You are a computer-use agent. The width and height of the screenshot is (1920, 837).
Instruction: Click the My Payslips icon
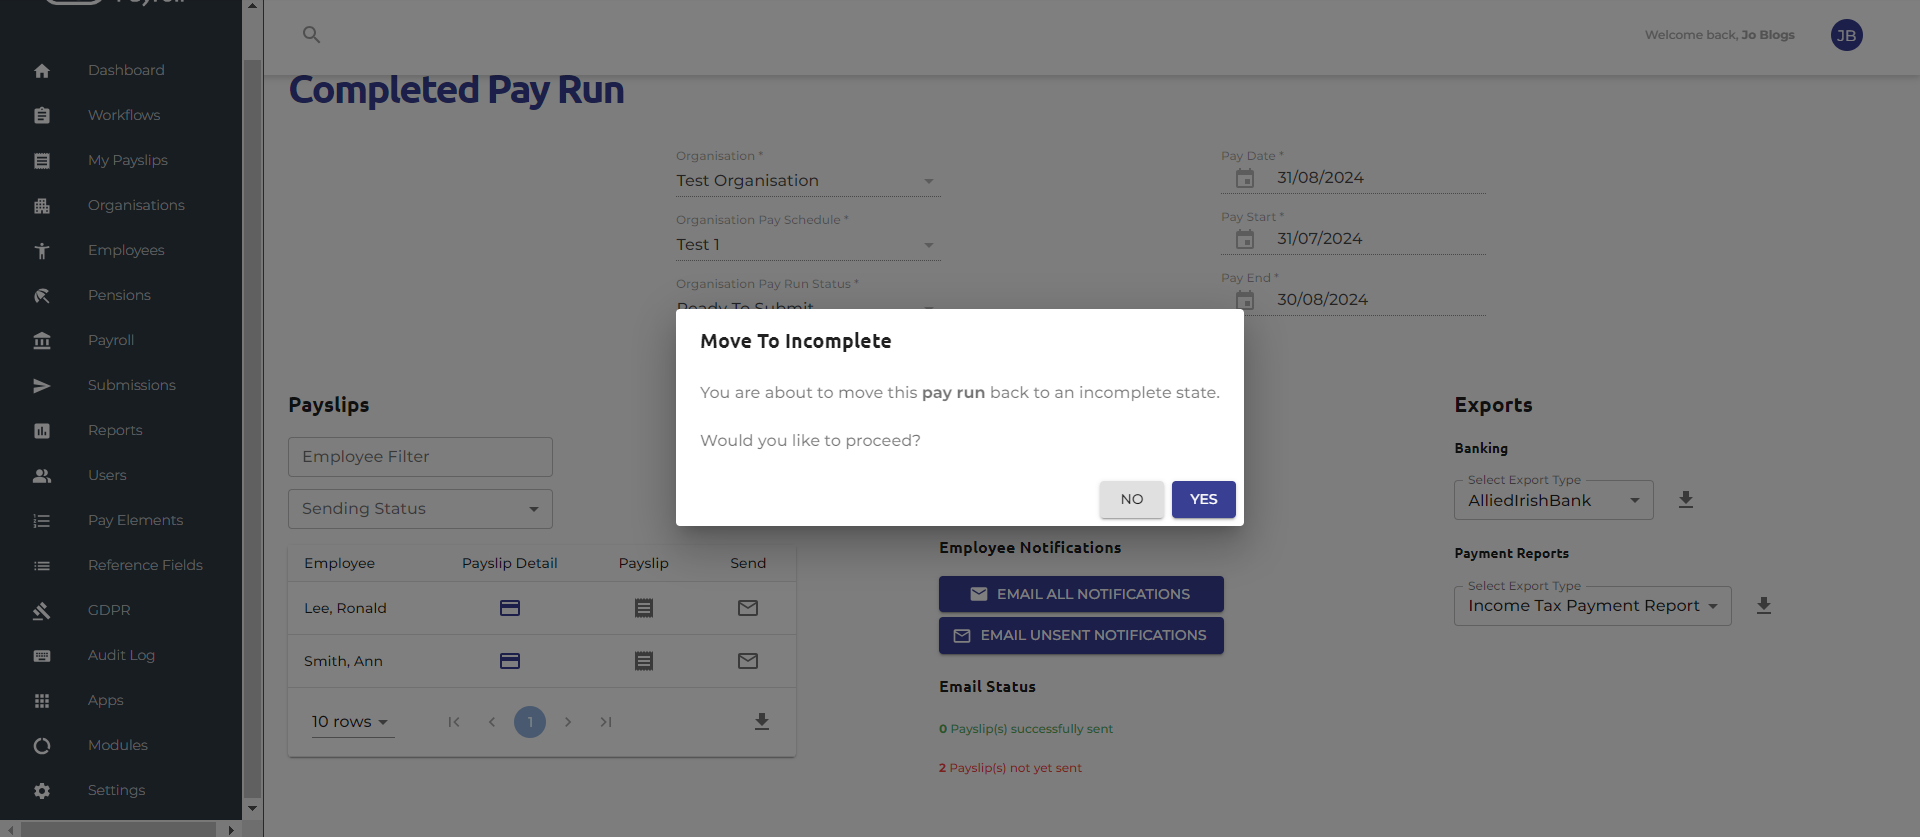(x=42, y=161)
